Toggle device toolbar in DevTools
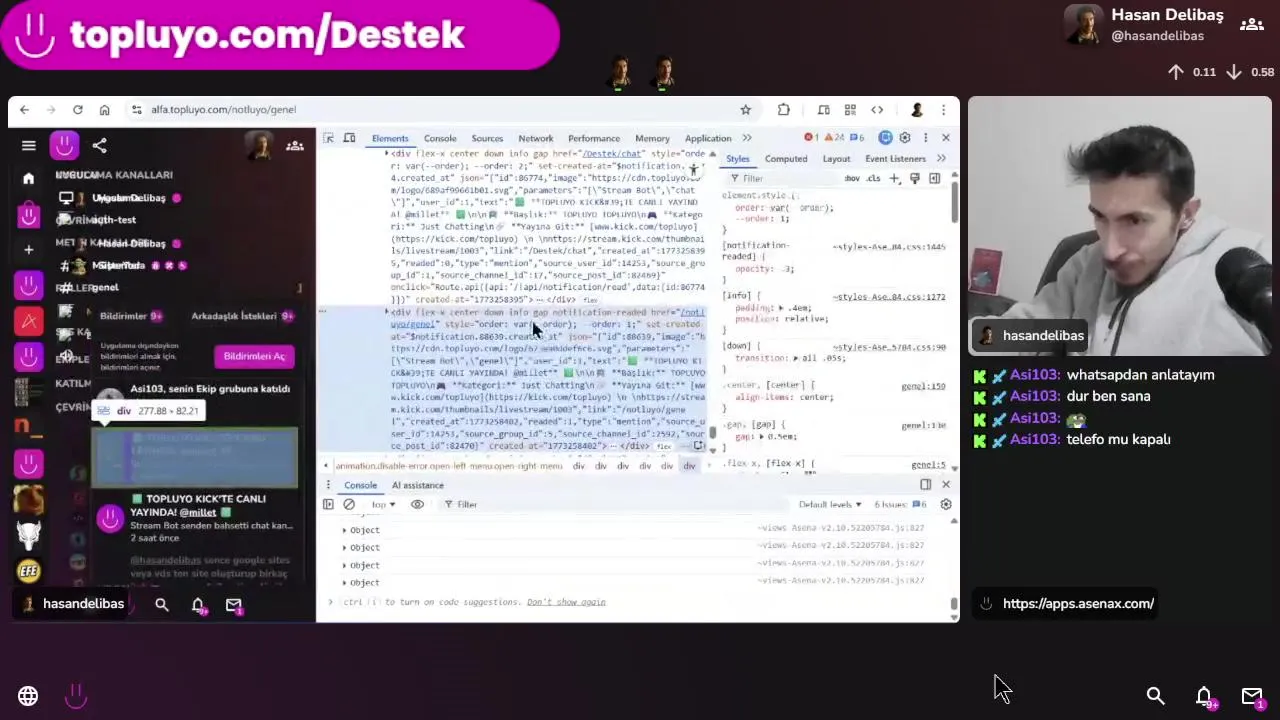Image resolution: width=1280 pixels, height=720 pixels. tap(349, 138)
